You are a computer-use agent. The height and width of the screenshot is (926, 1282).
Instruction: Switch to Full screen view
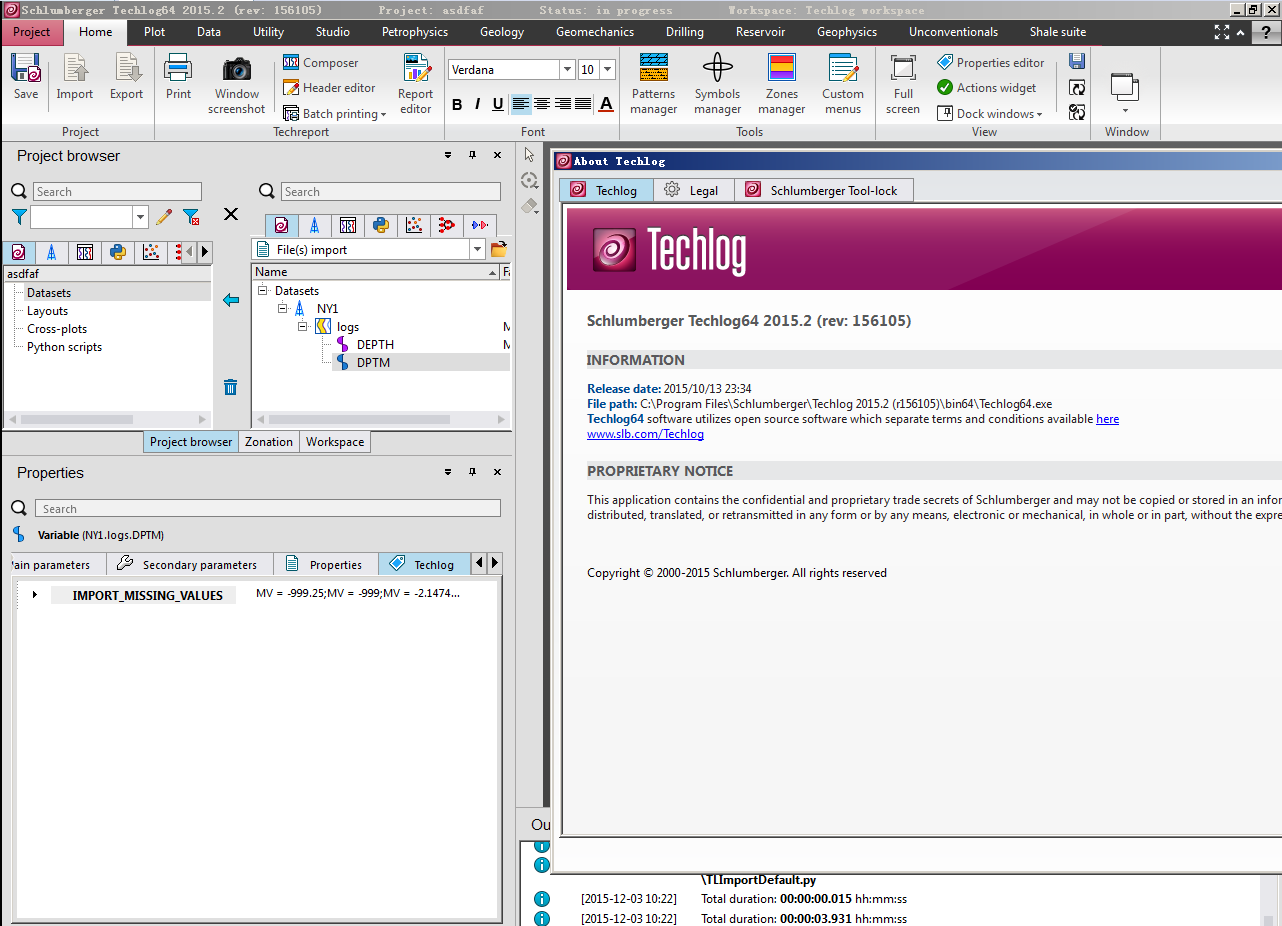tap(903, 85)
